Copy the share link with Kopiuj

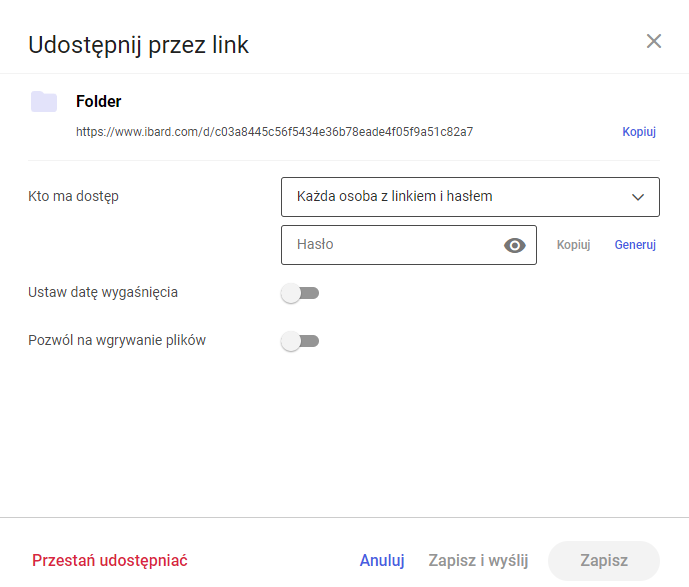click(639, 132)
